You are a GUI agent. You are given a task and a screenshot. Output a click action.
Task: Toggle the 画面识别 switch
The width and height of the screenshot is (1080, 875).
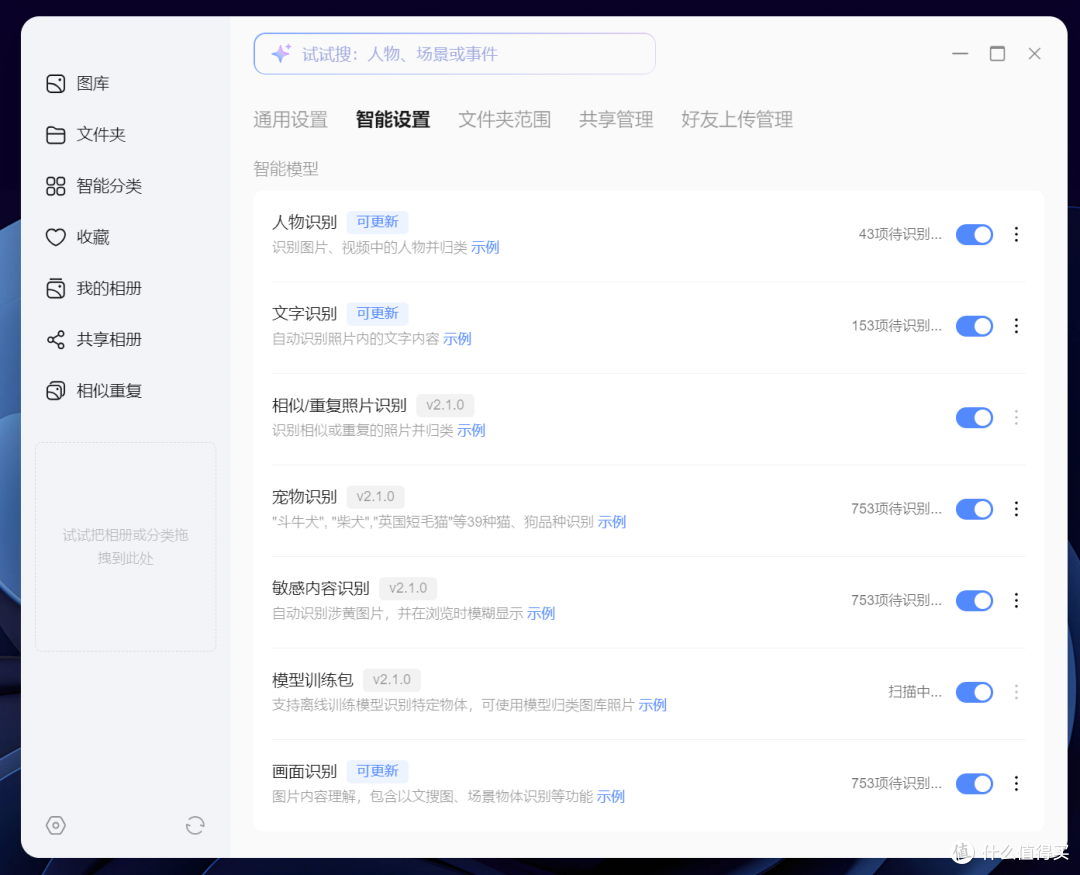pyautogui.click(x=974, y=783)
